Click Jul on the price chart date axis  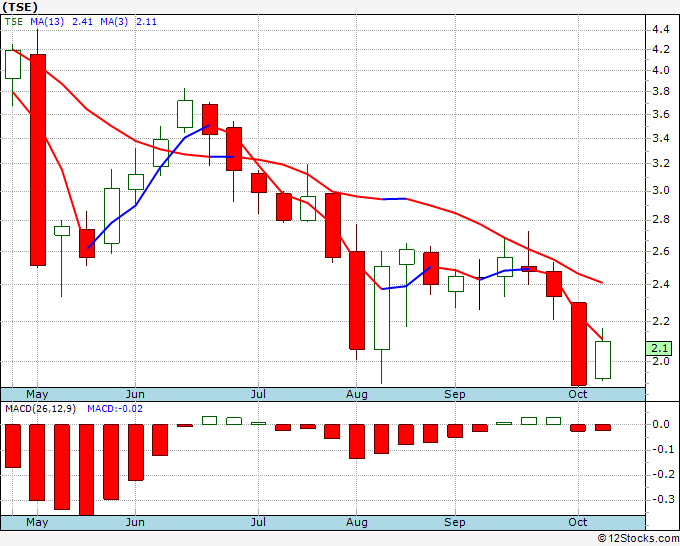click(x=258, y=394)
